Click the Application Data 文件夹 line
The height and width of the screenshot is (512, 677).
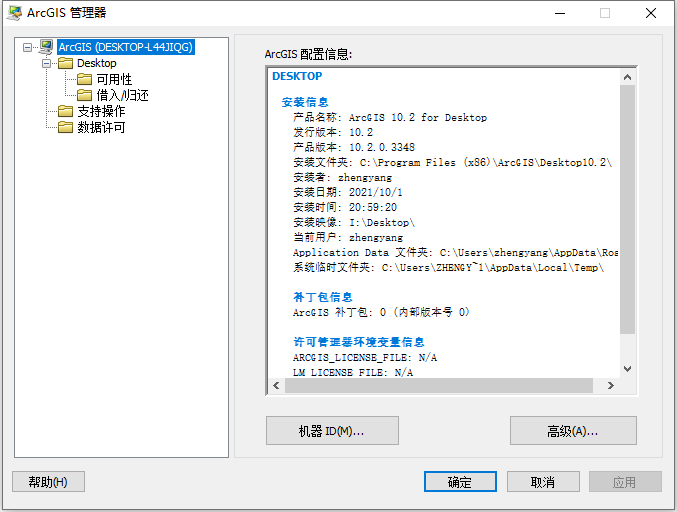tap(455, 253)
